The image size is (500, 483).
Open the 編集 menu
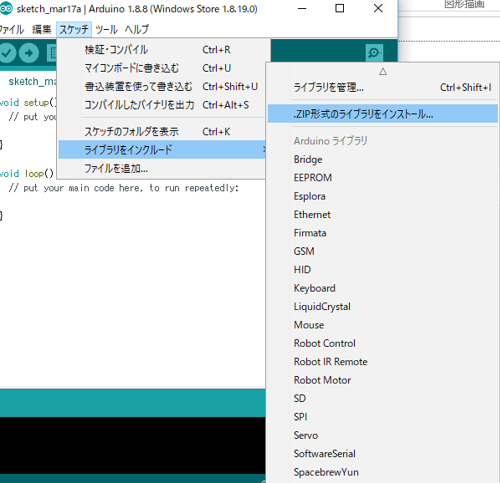coord(42,30)
